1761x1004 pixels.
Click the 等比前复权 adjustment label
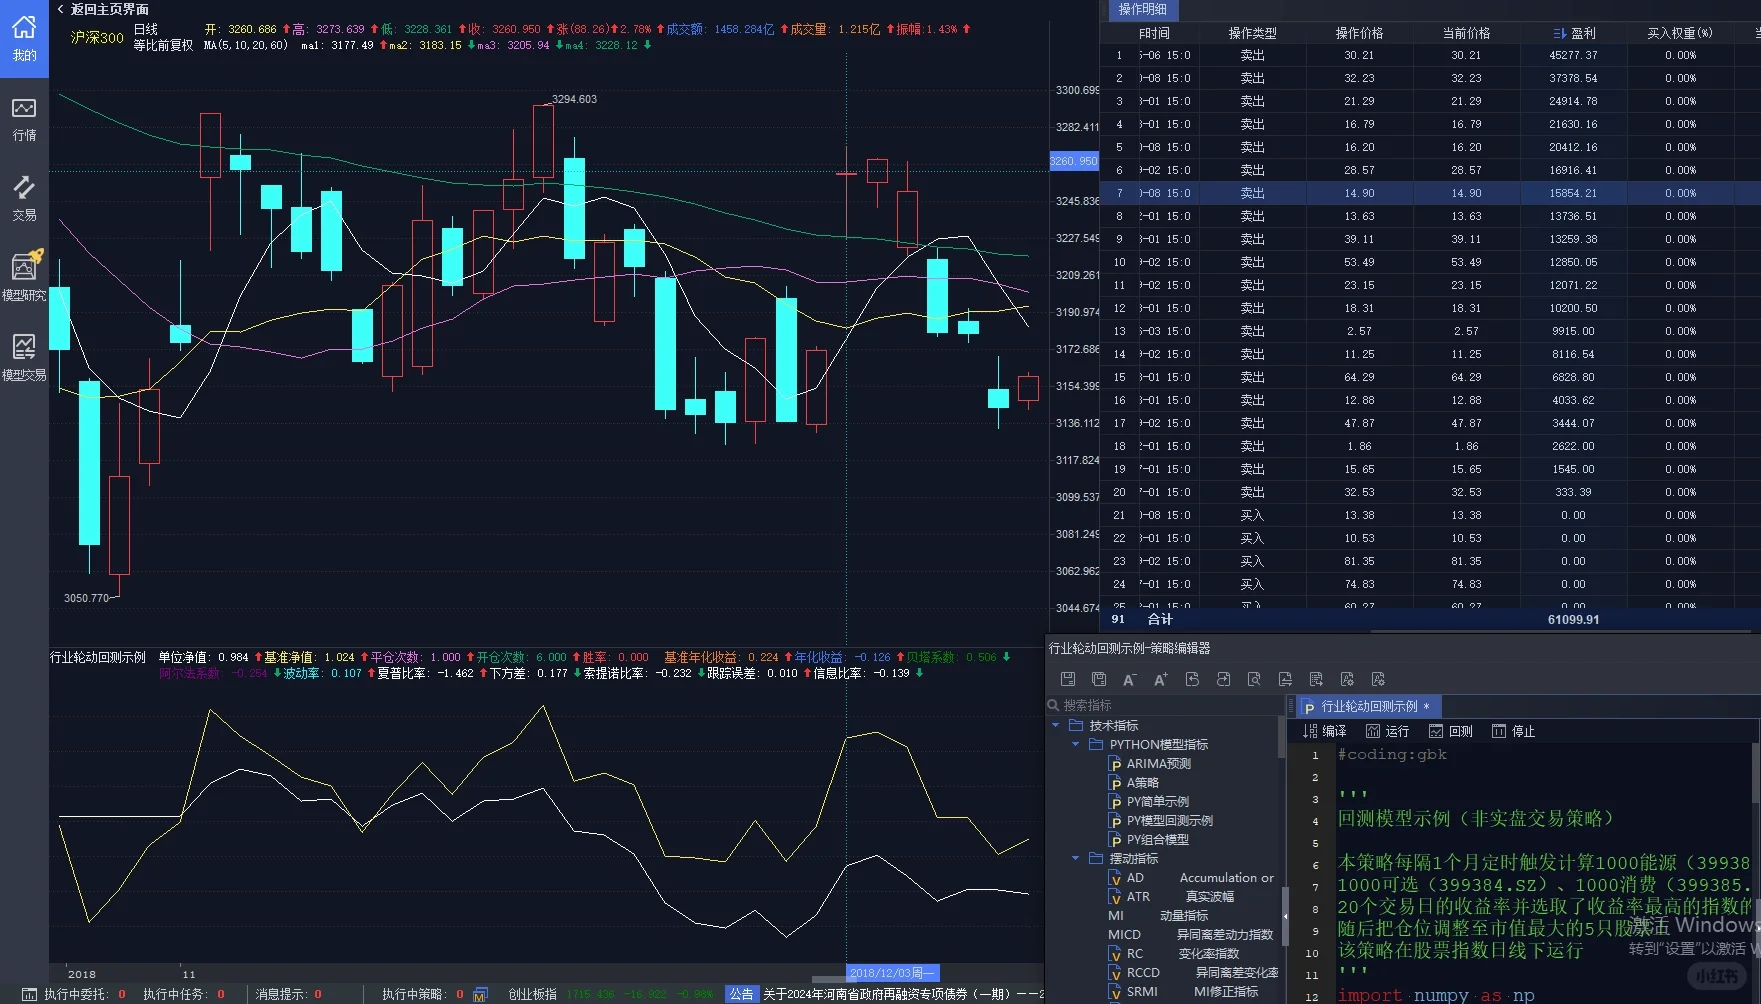click(163, 45)
